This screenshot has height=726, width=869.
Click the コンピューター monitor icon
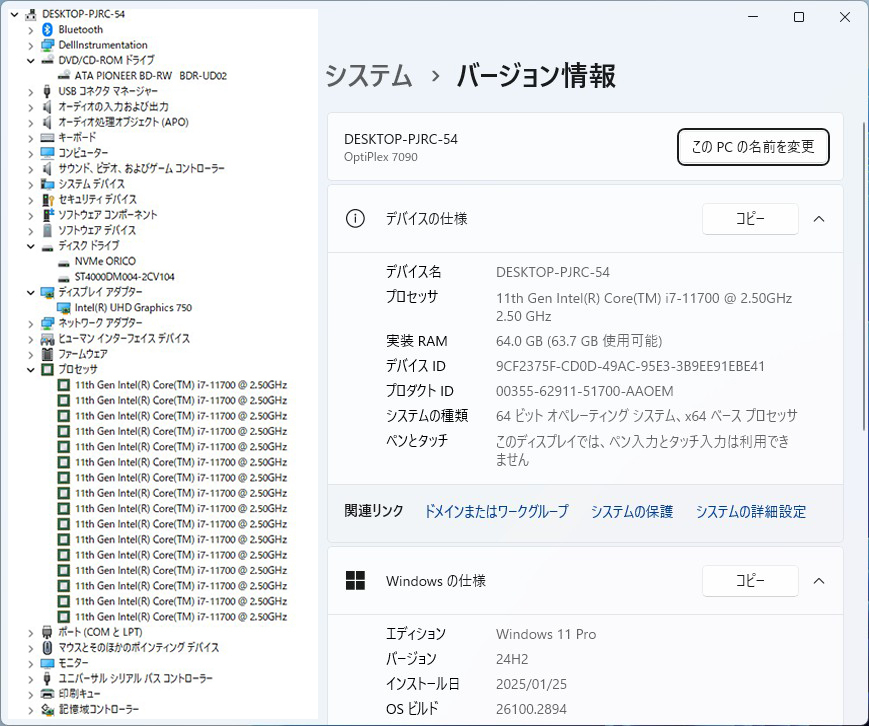coord(48,153)
